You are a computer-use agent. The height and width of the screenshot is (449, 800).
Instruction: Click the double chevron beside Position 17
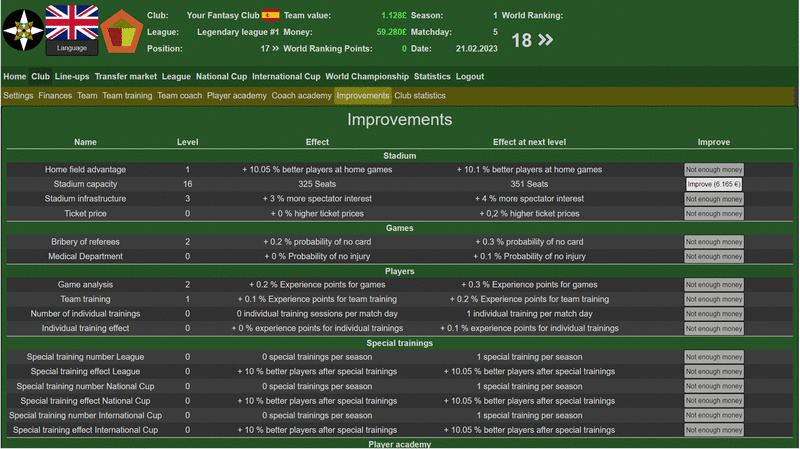point(275,48)
